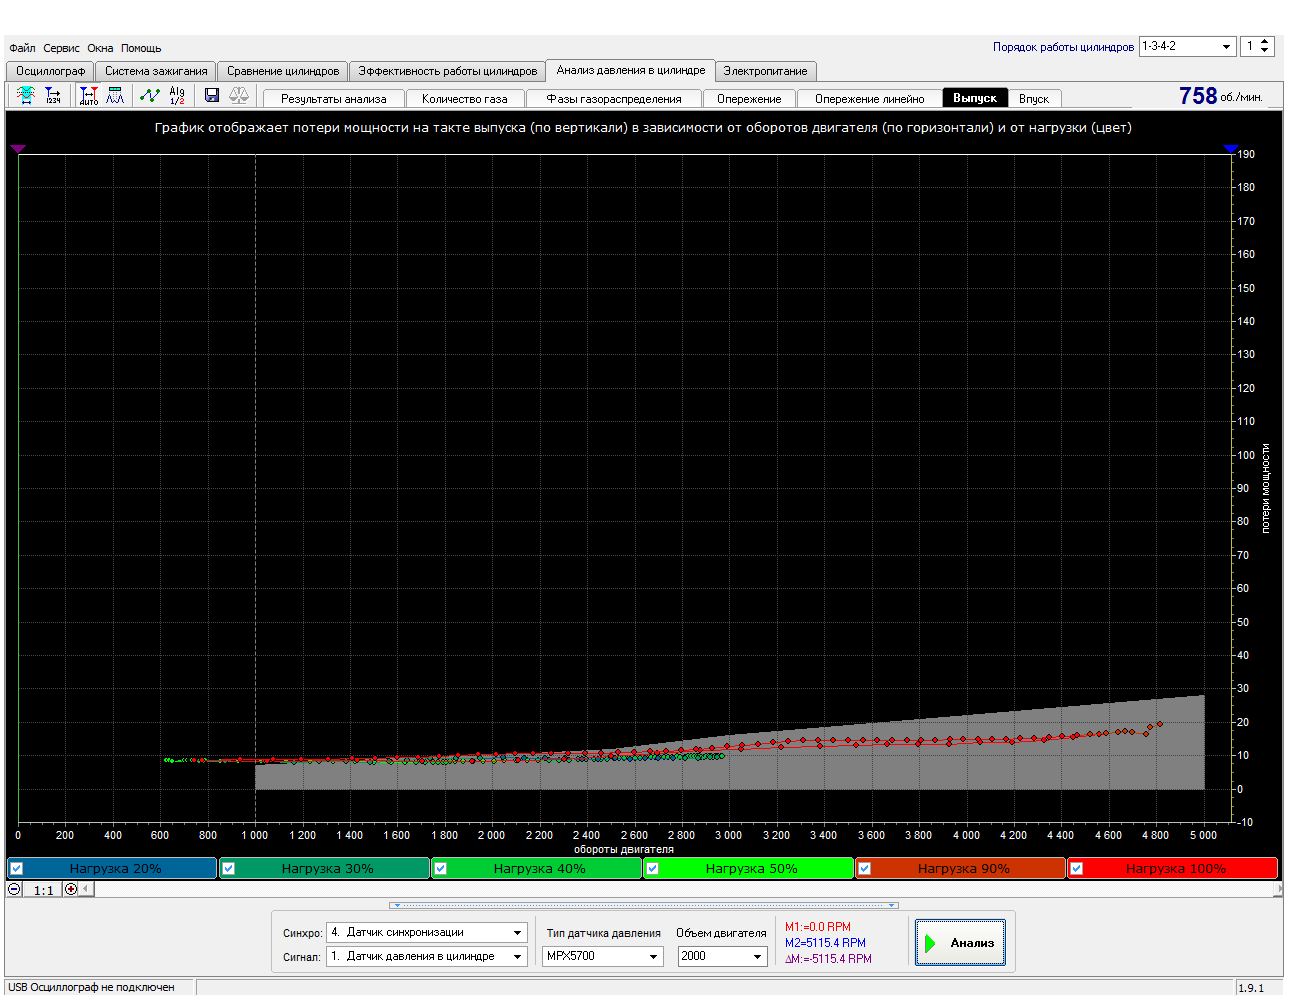Uncheck the Нагрузка 90% checkbox
The image size is (1296, 1000).
[865, 868]
